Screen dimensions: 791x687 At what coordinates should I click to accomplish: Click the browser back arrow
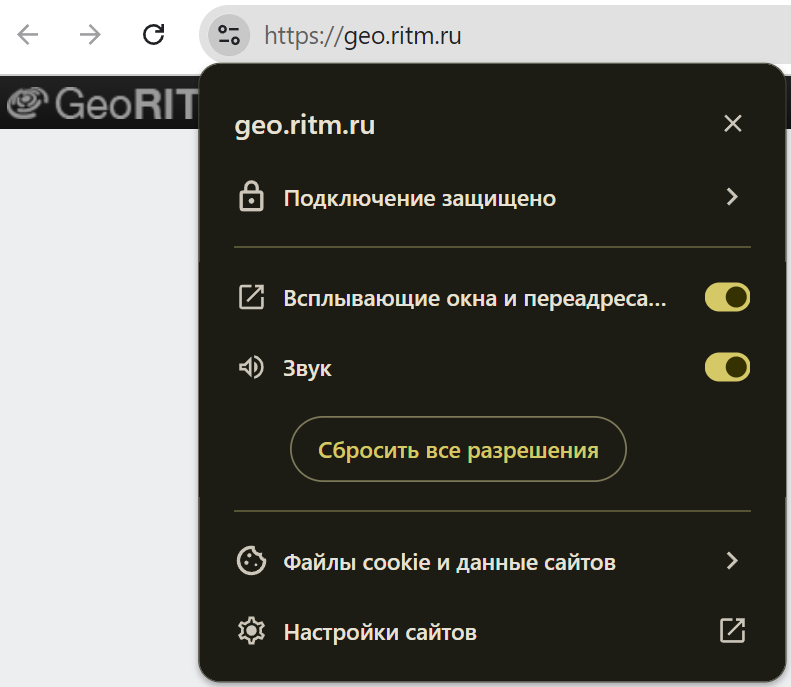coord(28,35)
